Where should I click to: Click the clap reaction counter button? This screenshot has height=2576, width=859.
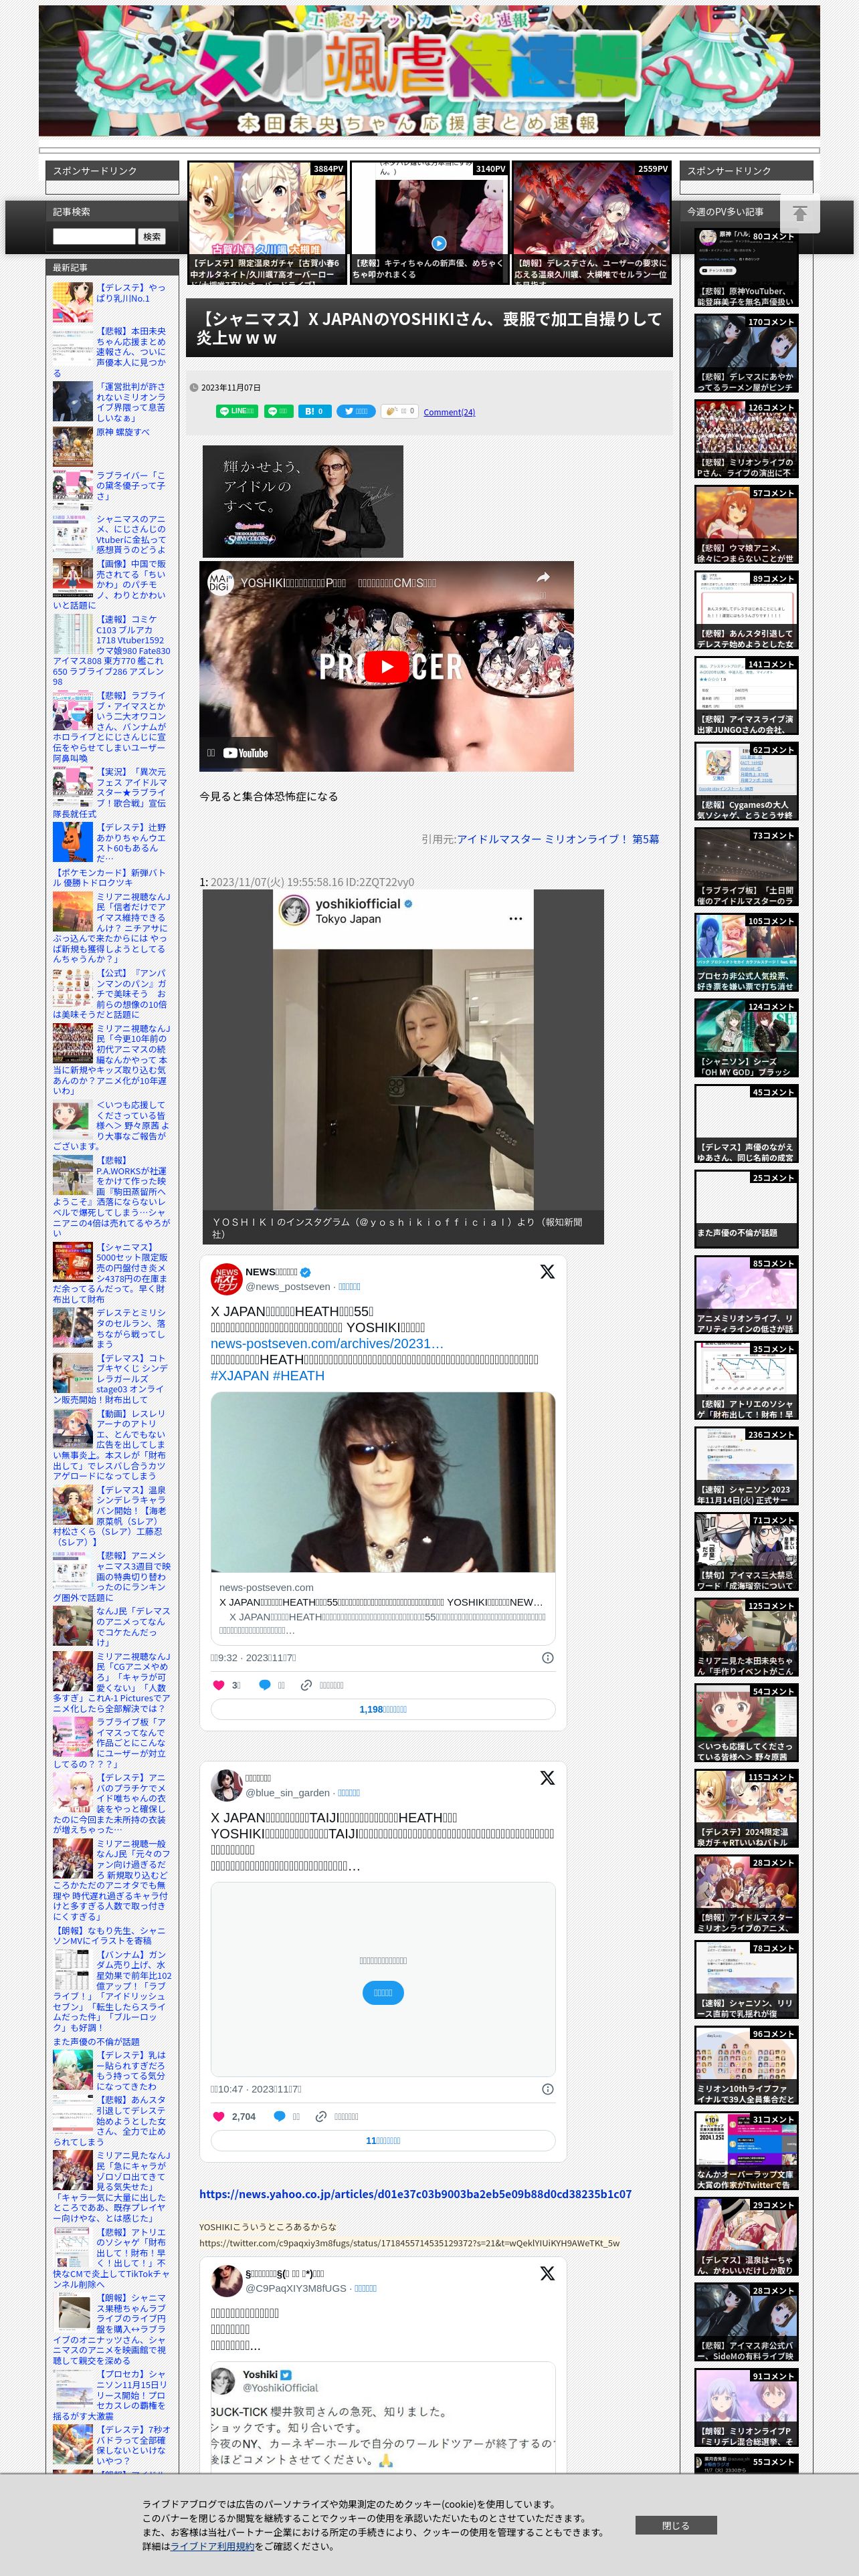coord(399,411)
